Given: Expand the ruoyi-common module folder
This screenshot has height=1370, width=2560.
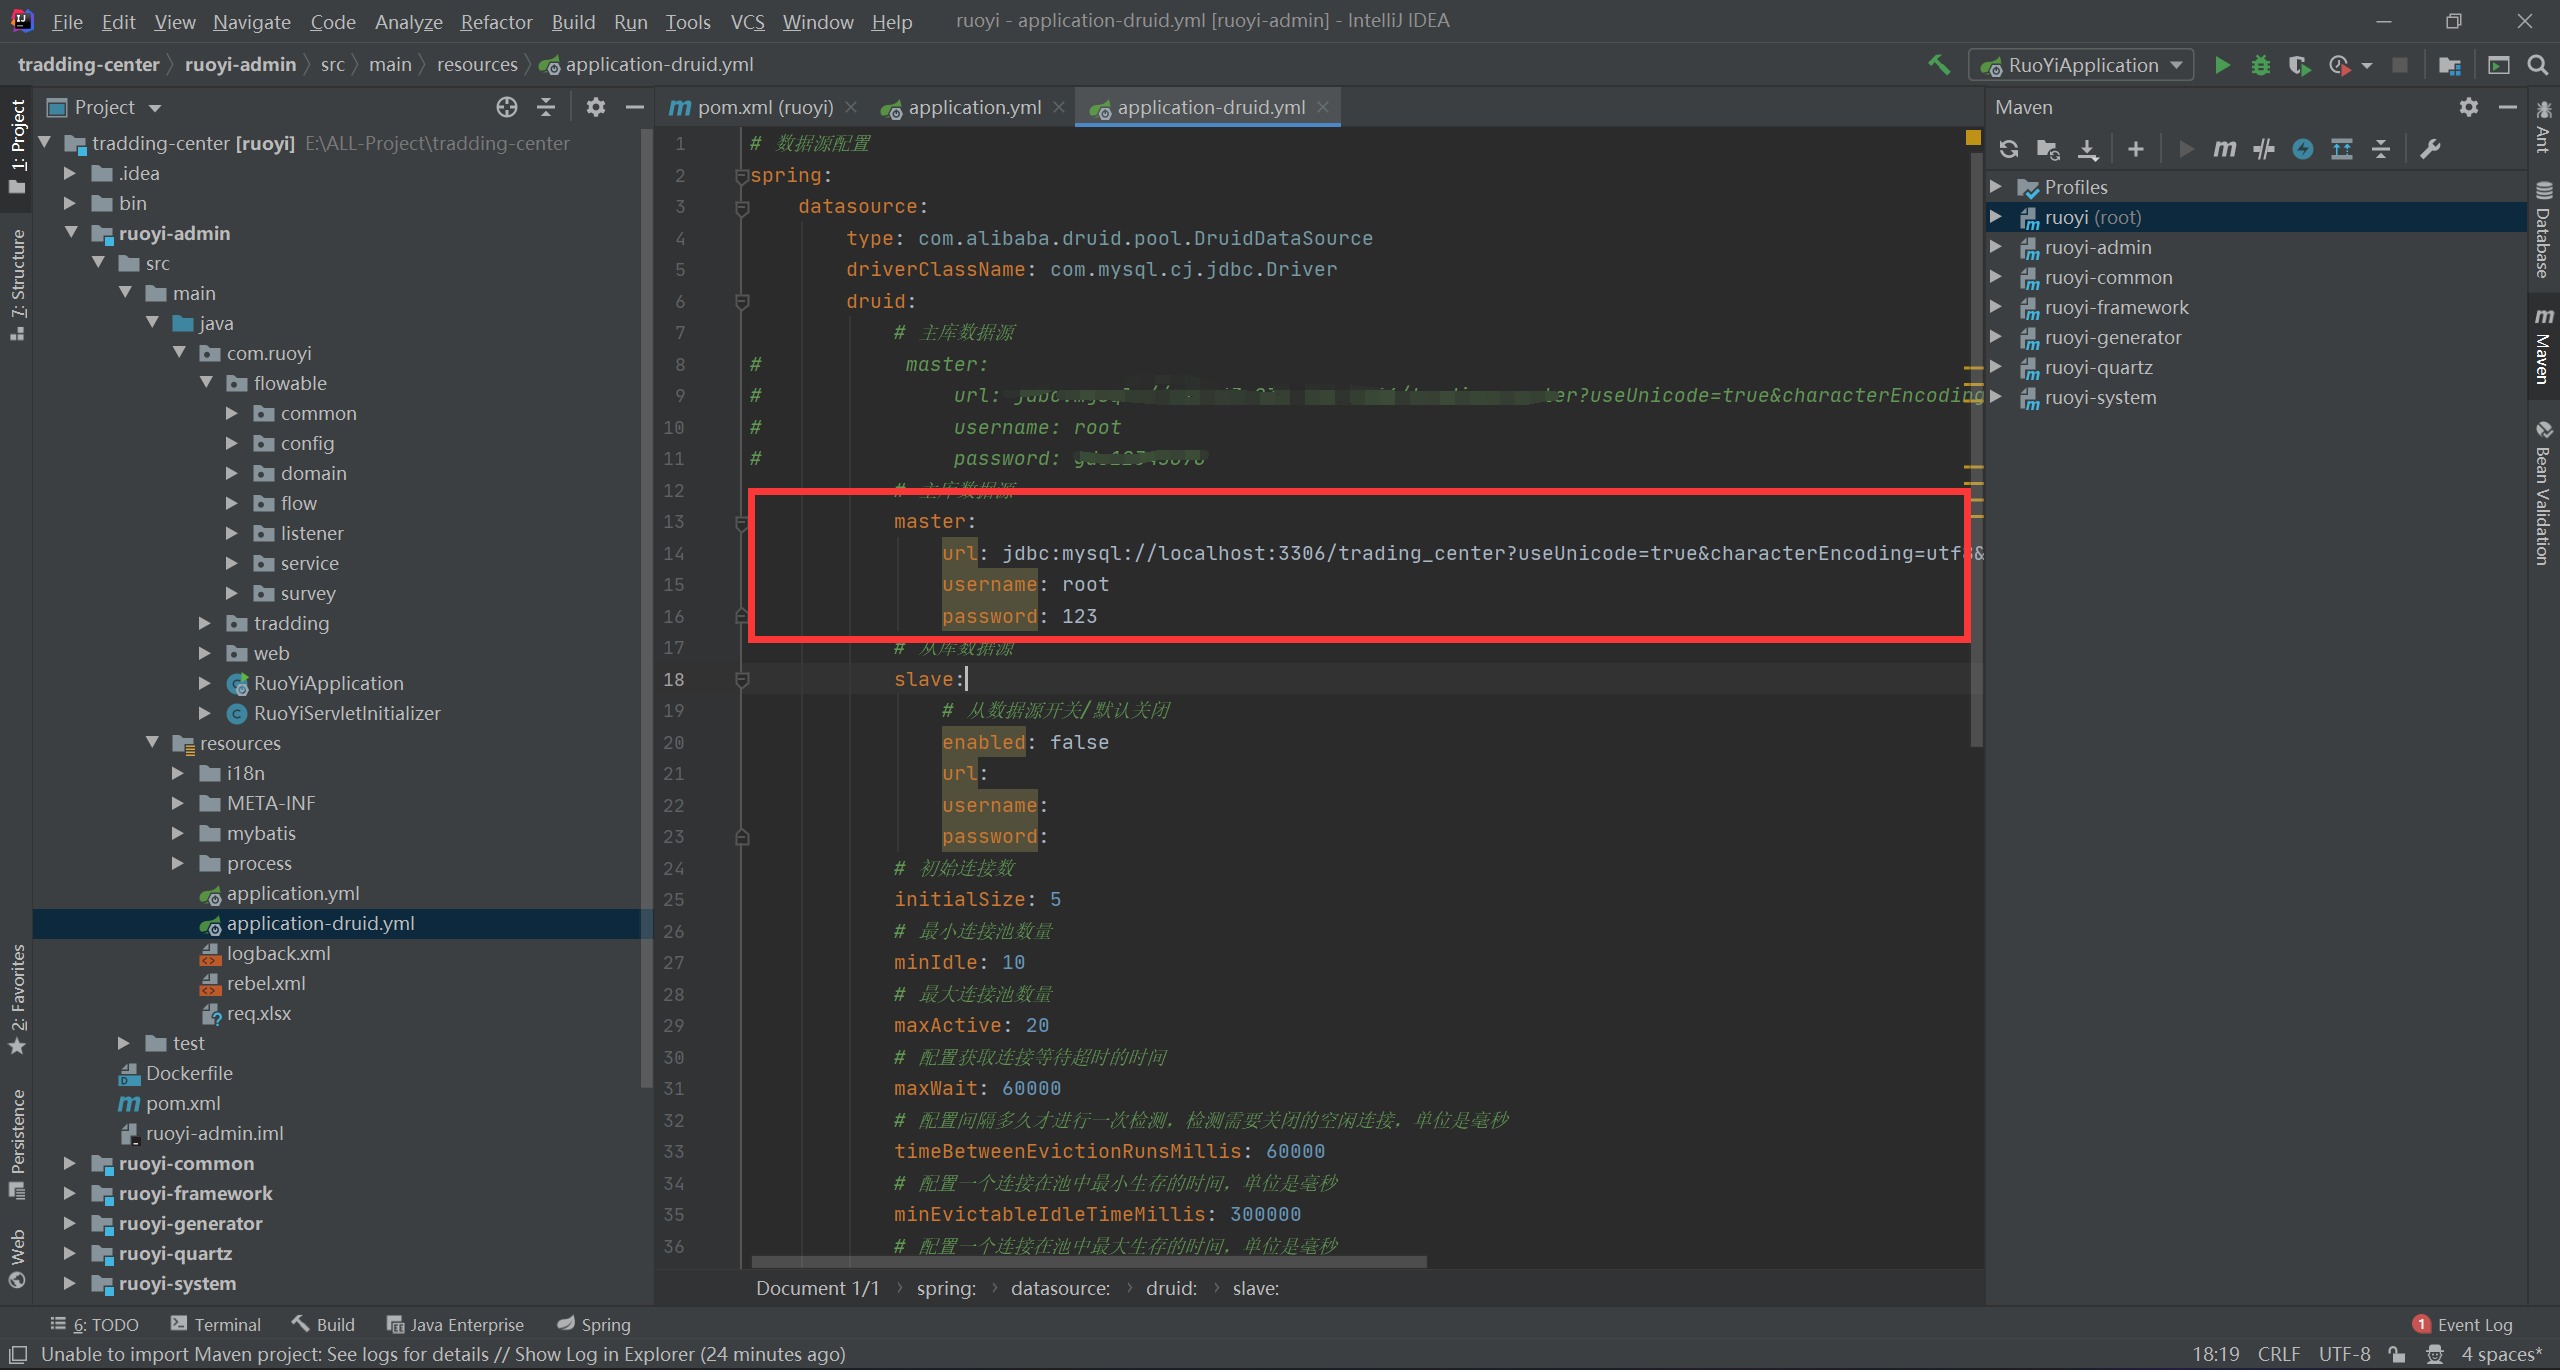Looking at the screenshot, I should (x=69, y=1163).
